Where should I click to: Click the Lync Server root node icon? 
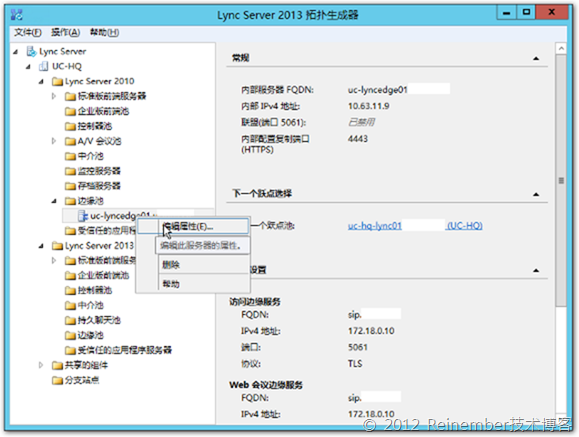coord(31,51)
